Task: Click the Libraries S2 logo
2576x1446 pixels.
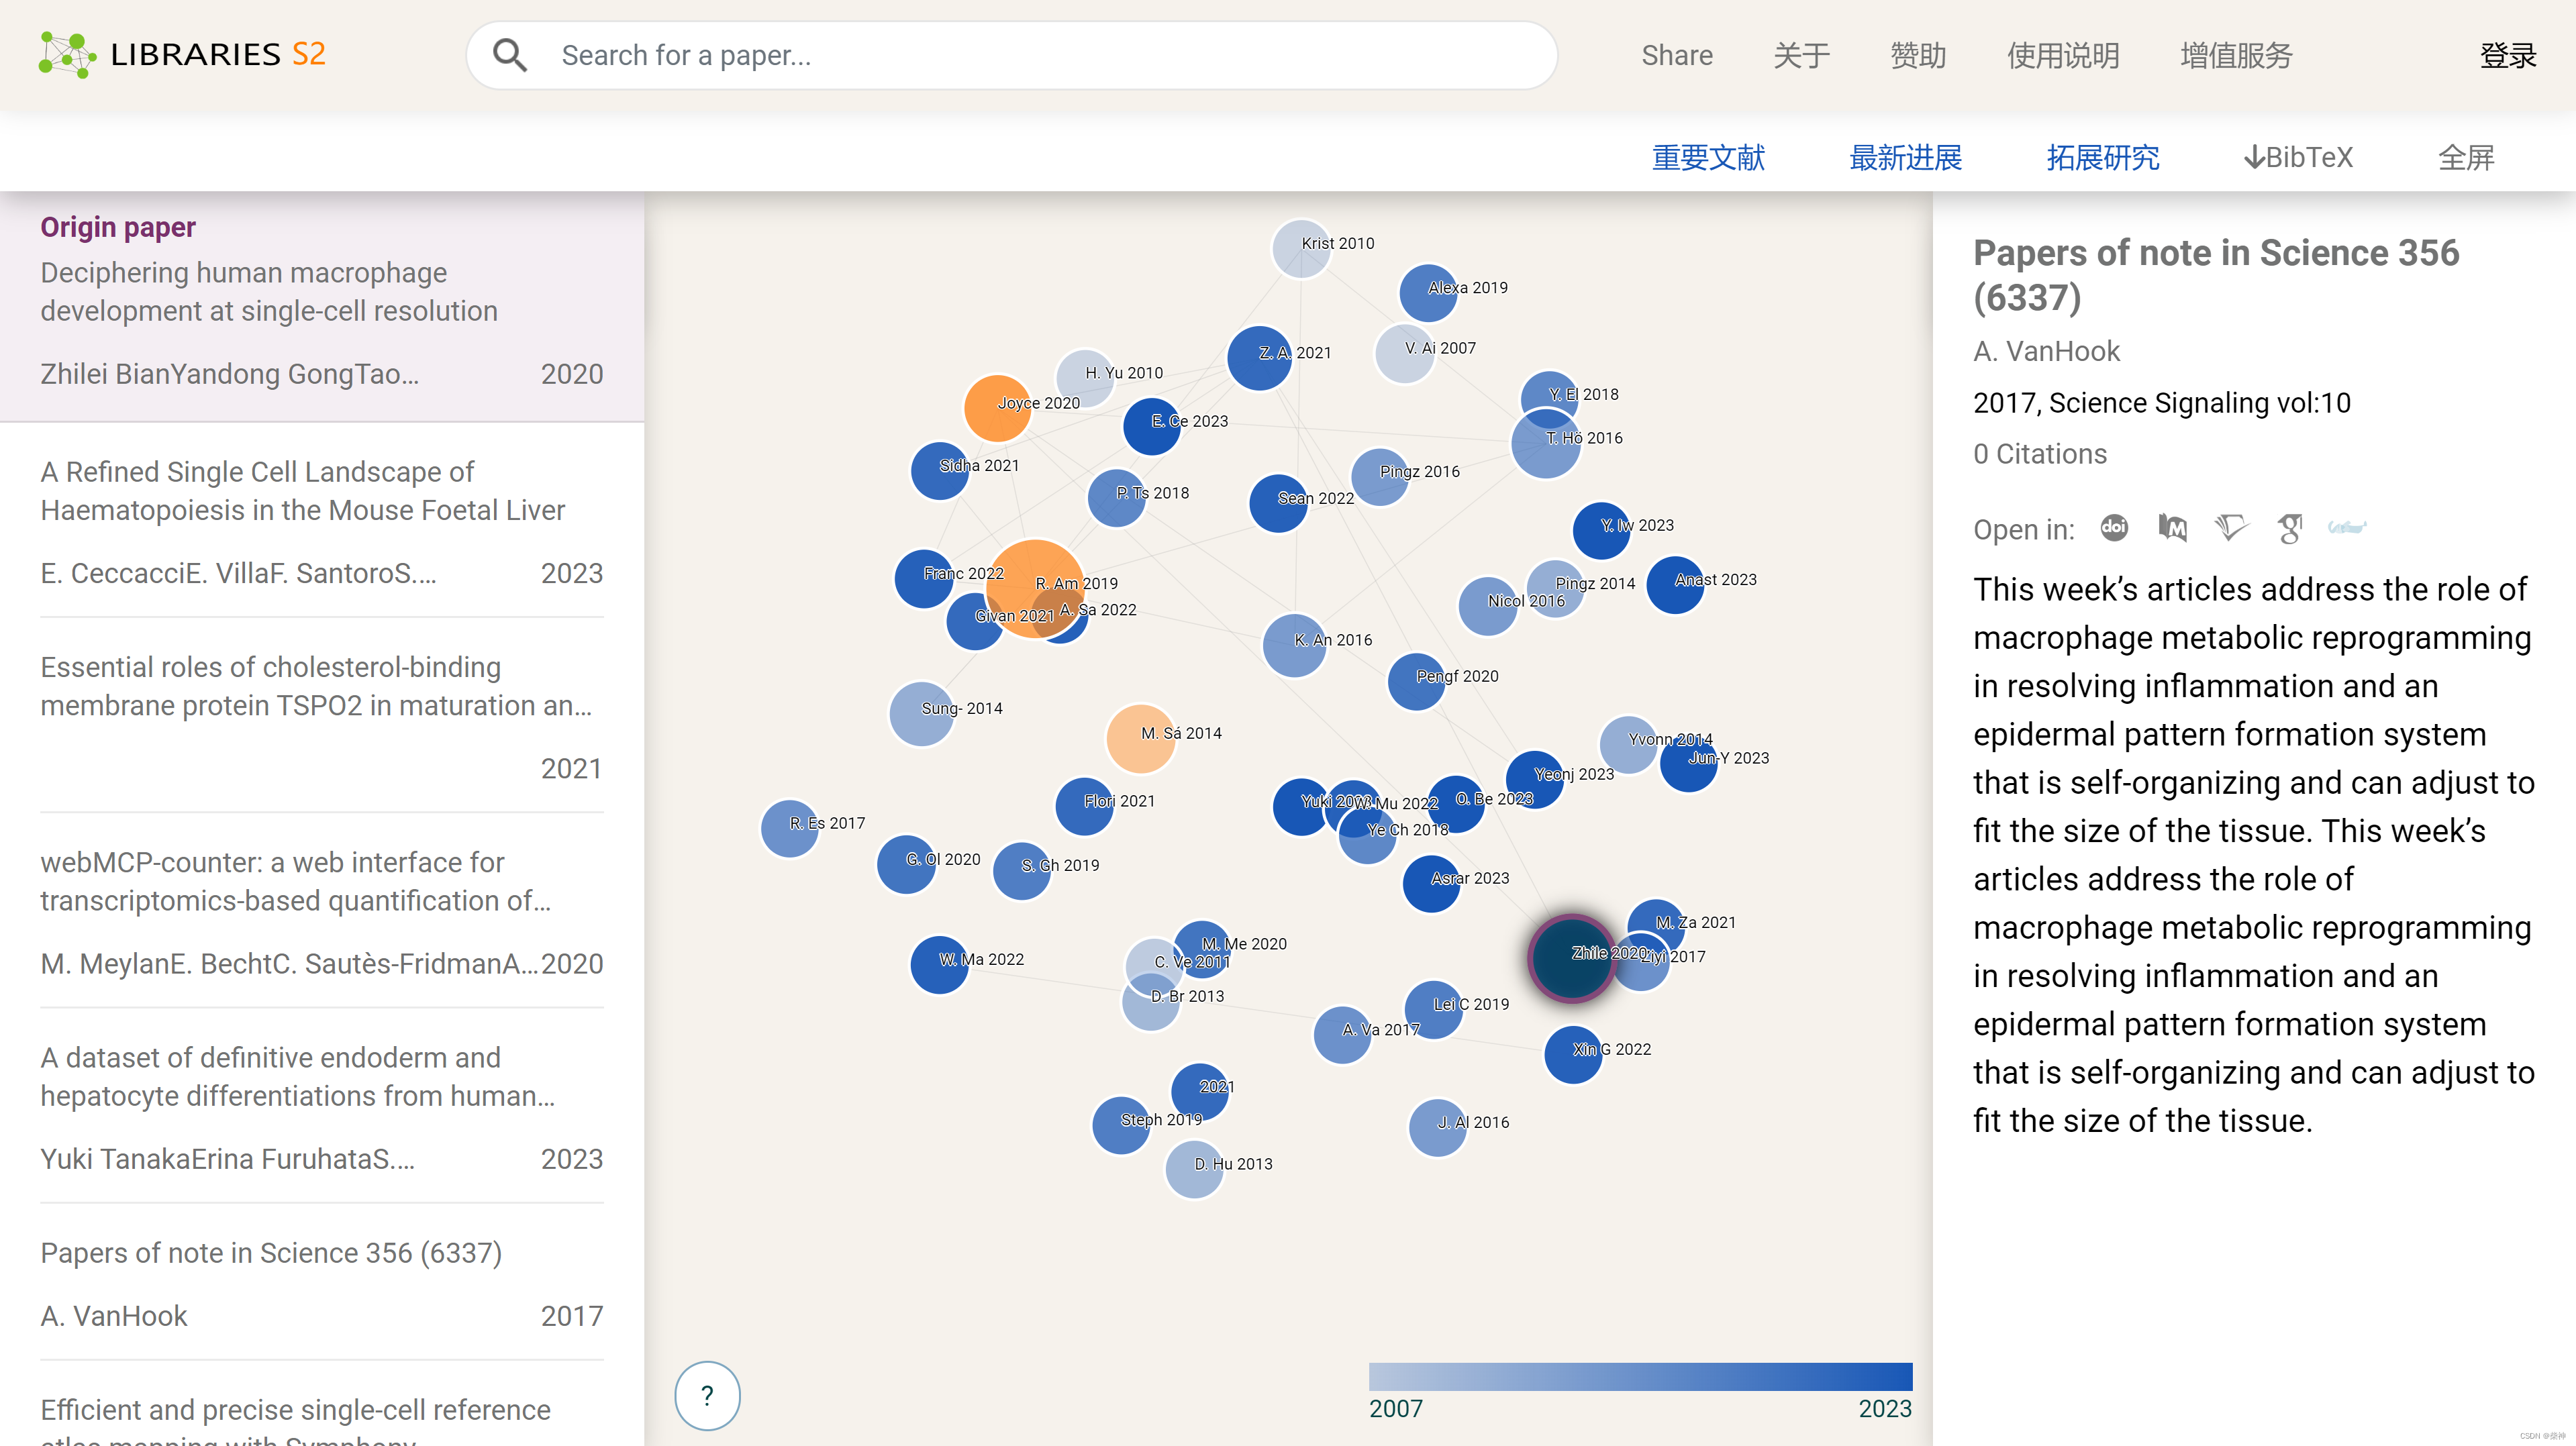Action: [x=180, y=54]
